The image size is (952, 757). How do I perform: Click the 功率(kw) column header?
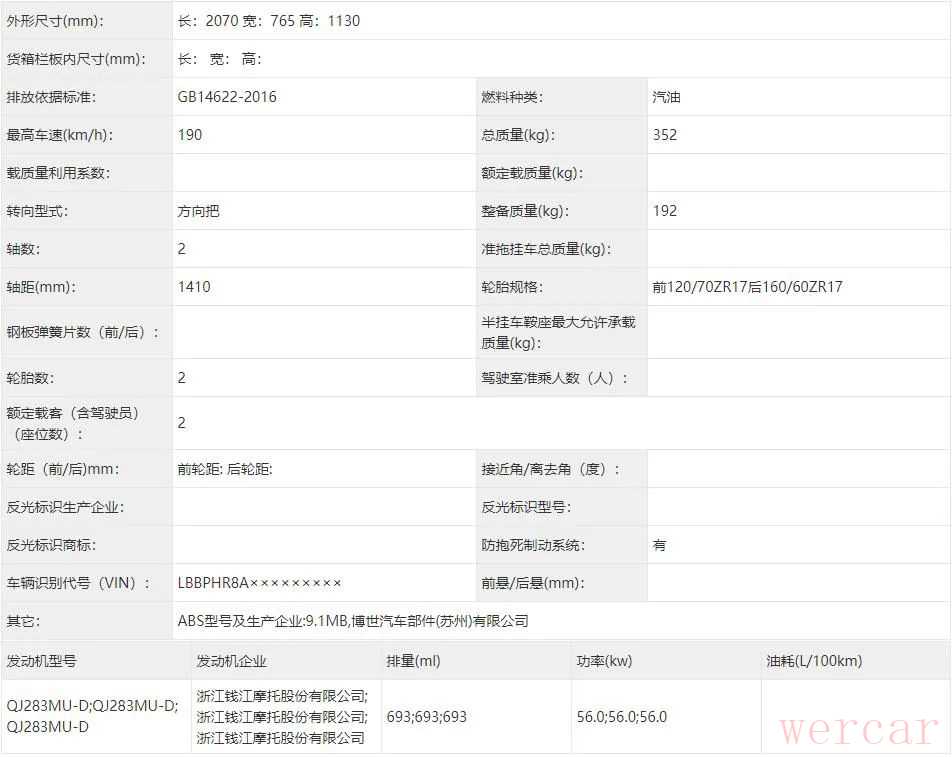(605, 661)
